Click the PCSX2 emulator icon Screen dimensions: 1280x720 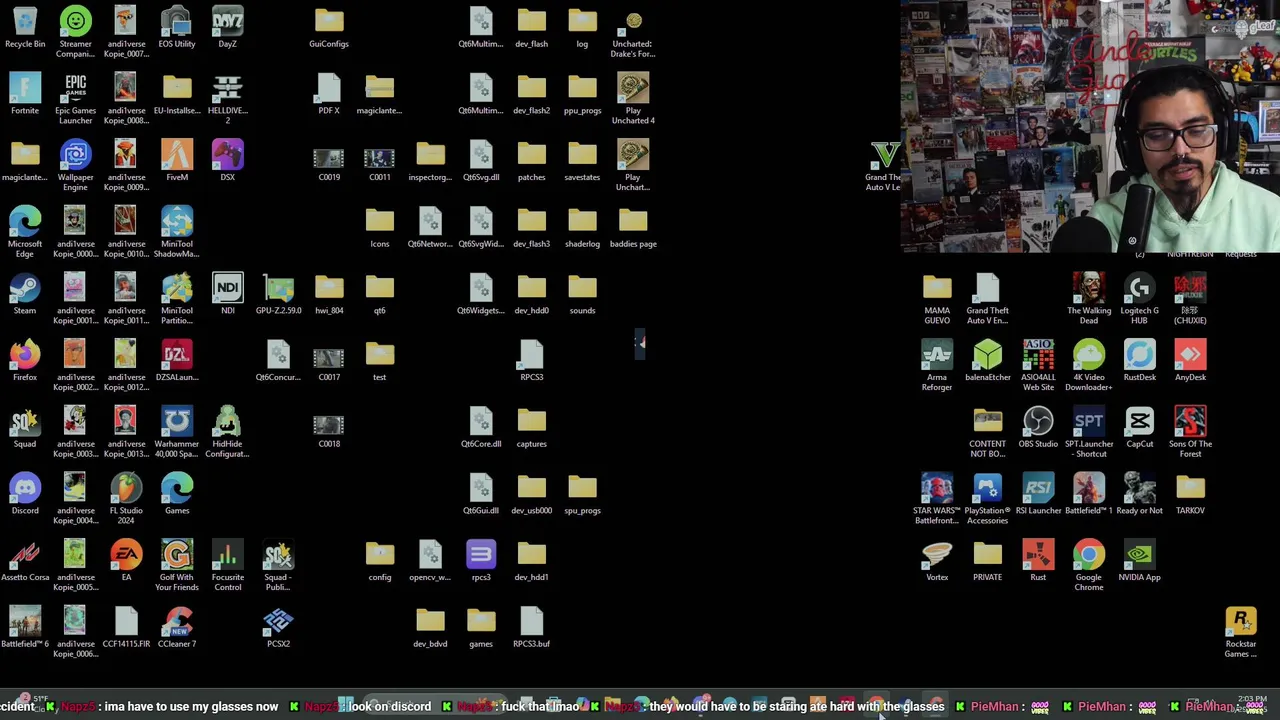click(278, 628)
